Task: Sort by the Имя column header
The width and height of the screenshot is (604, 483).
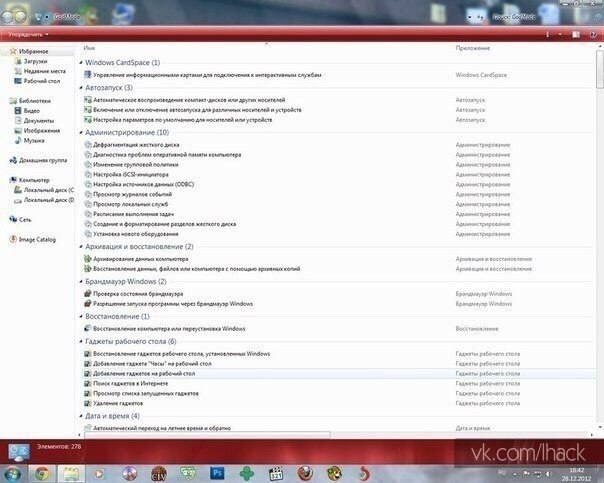Action: (x=89, y=48)
